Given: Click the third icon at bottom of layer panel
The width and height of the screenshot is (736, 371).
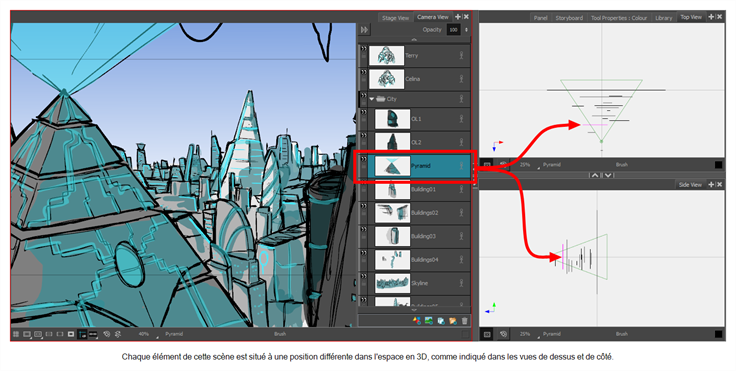Looking at the screenshot, I should pyautogui.click(x=441, y=321).
